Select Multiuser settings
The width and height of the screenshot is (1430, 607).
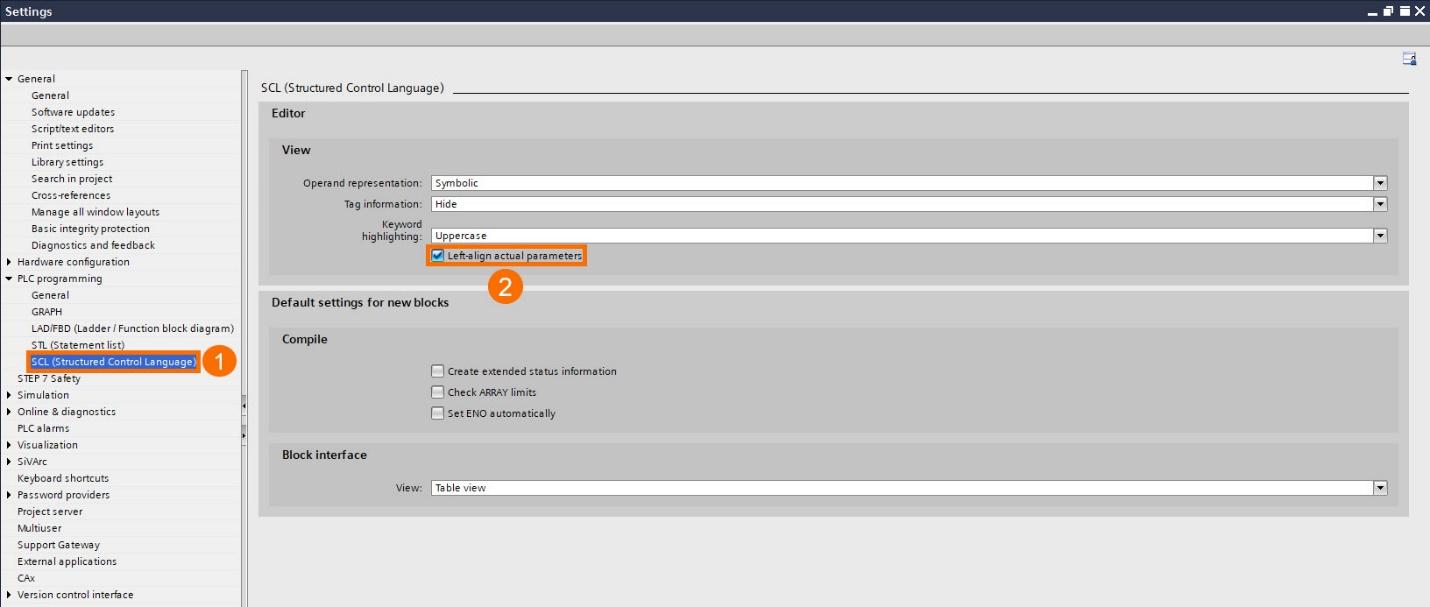click(x=39, y=528)
